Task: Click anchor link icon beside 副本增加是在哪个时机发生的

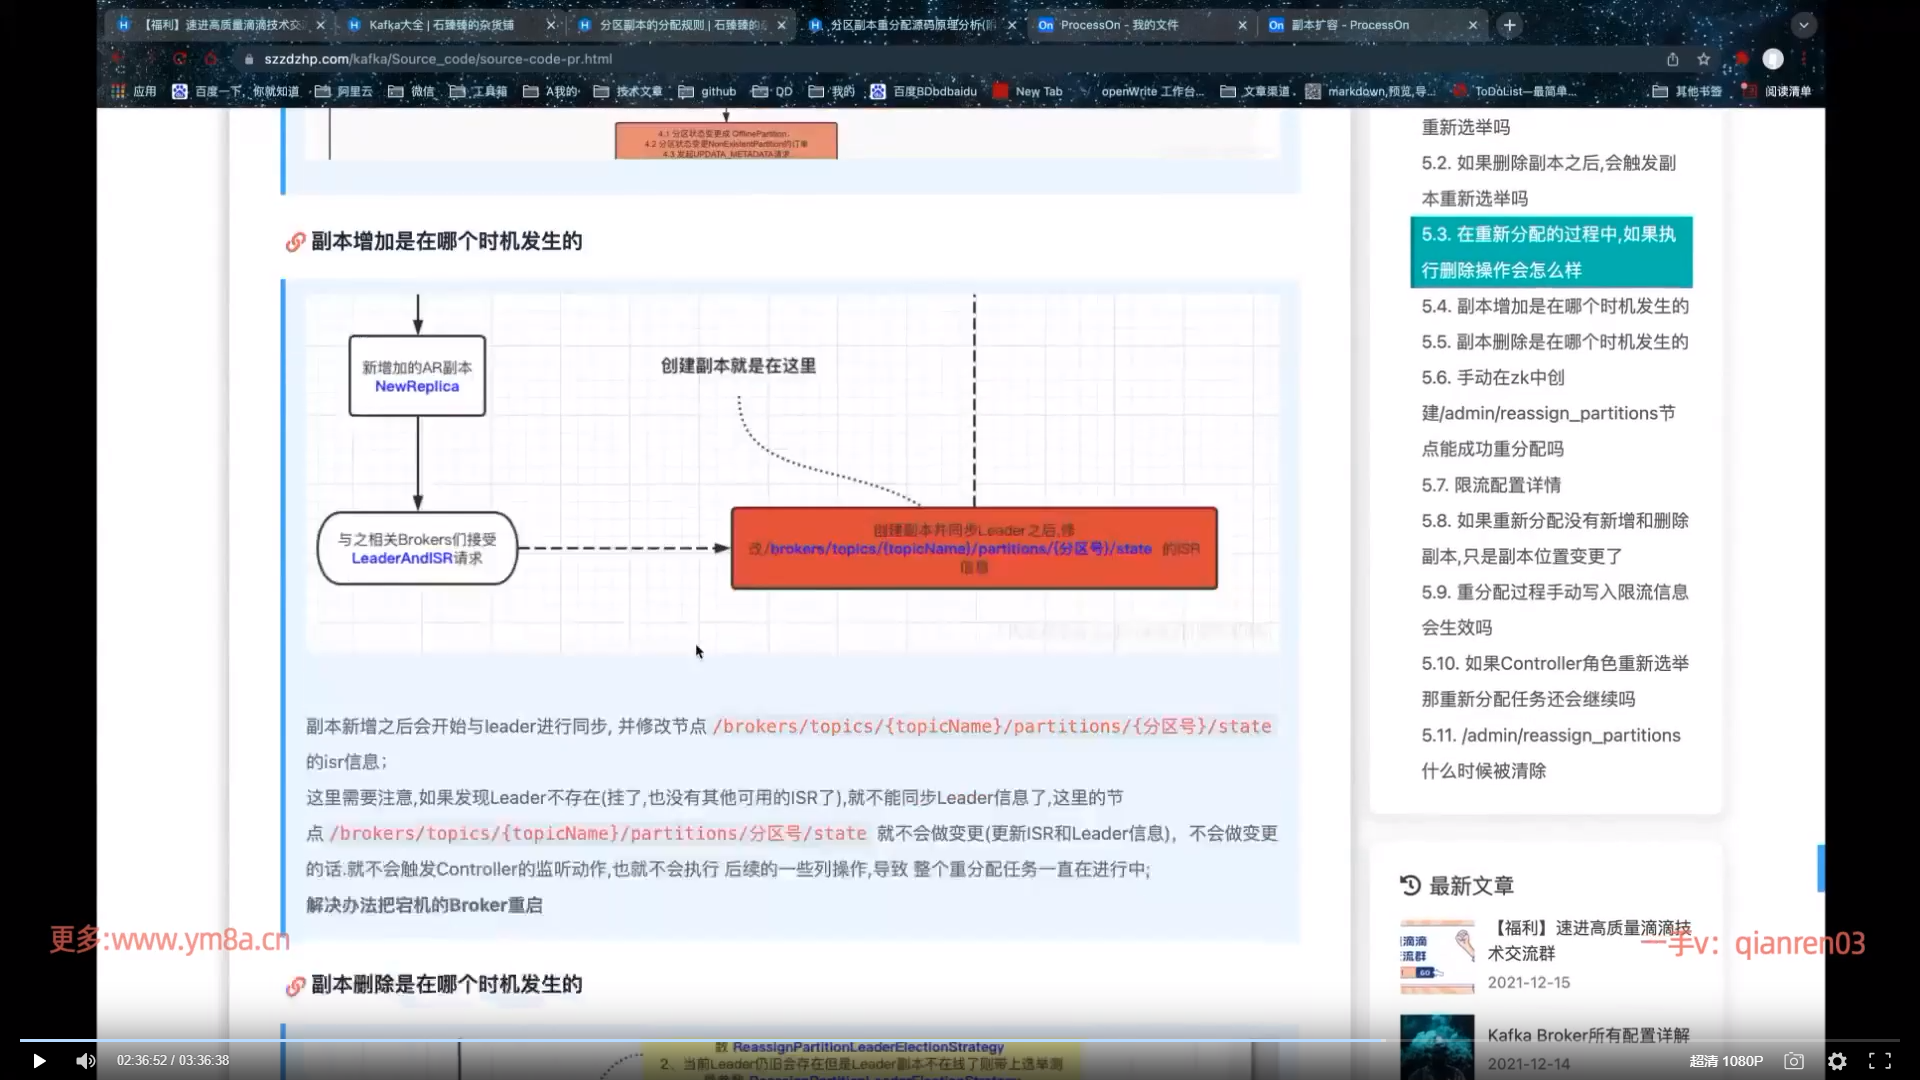Action: tap(295, 242)
